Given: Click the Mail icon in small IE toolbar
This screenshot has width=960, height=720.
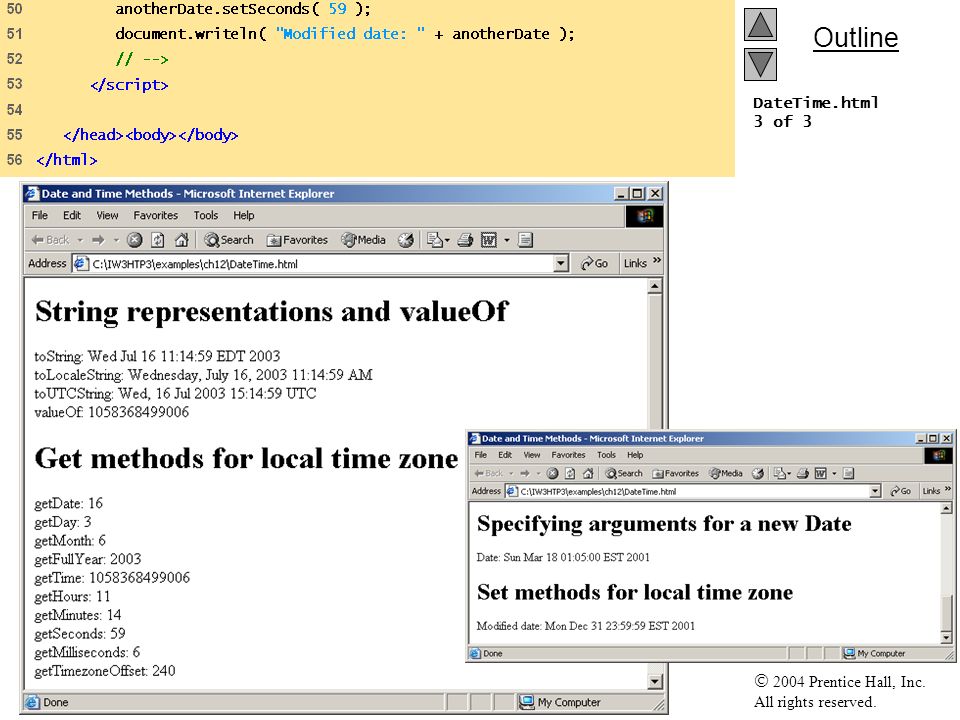Looking at the screenshot, I should [780, 473].
